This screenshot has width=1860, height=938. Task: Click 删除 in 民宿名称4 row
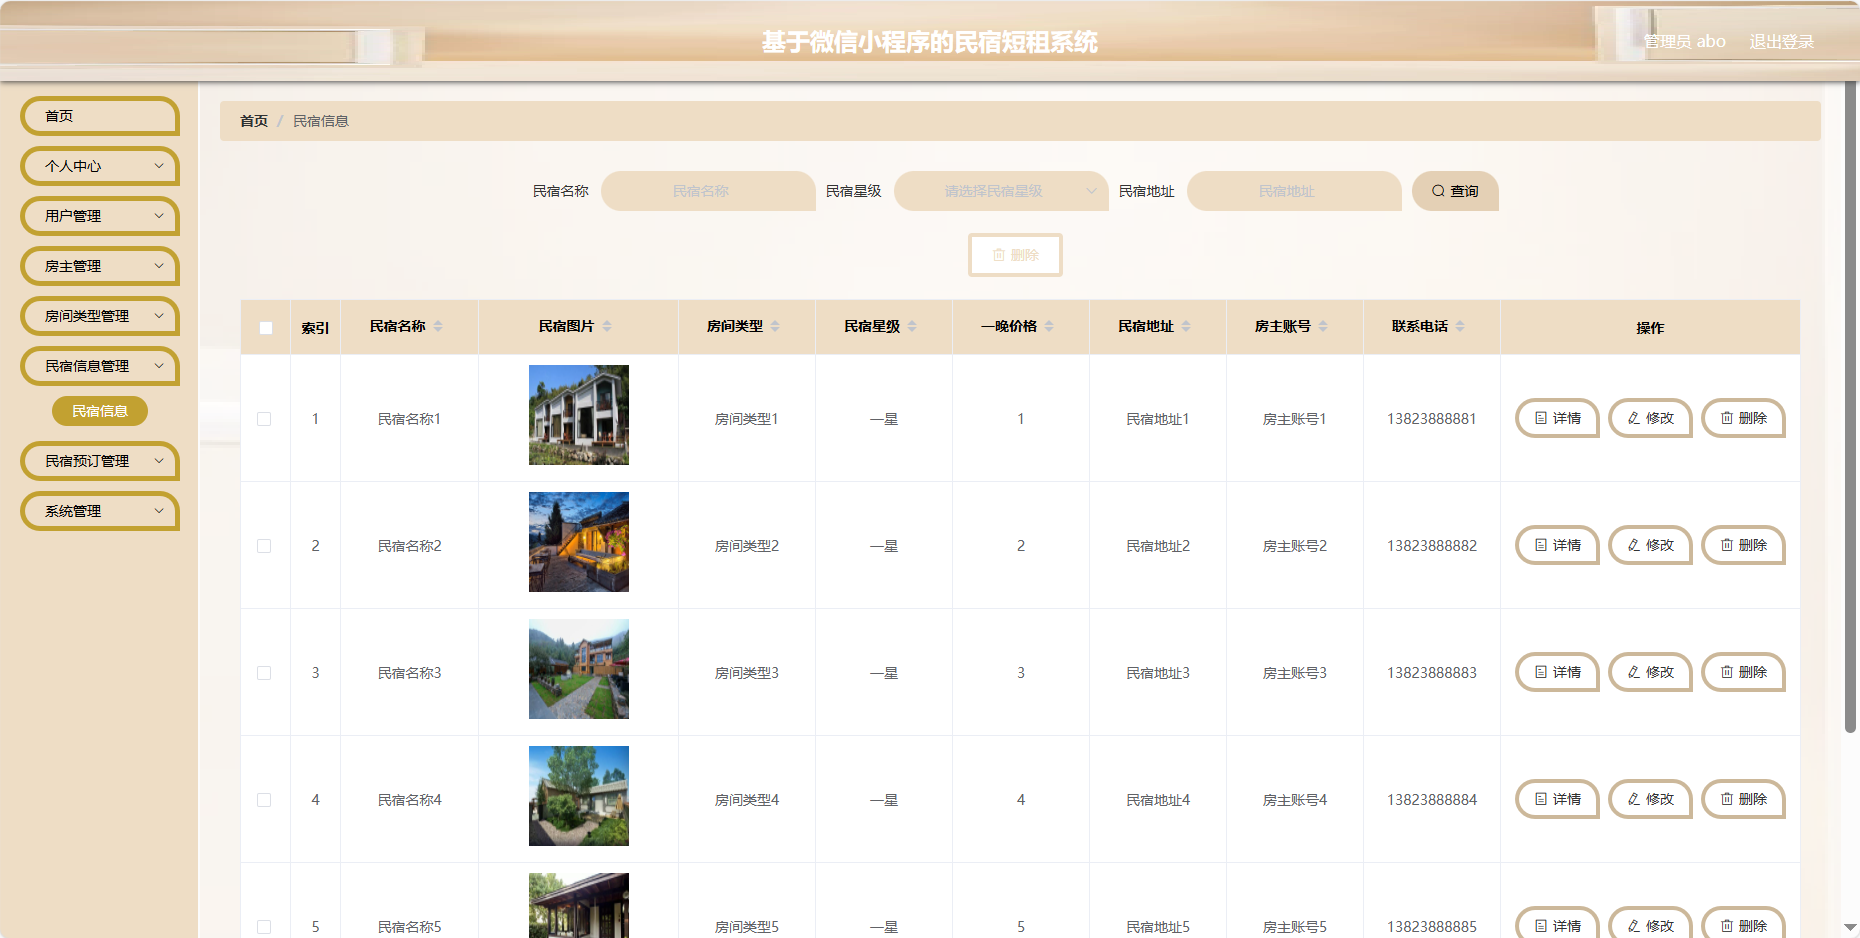(x=1744, y=799)
